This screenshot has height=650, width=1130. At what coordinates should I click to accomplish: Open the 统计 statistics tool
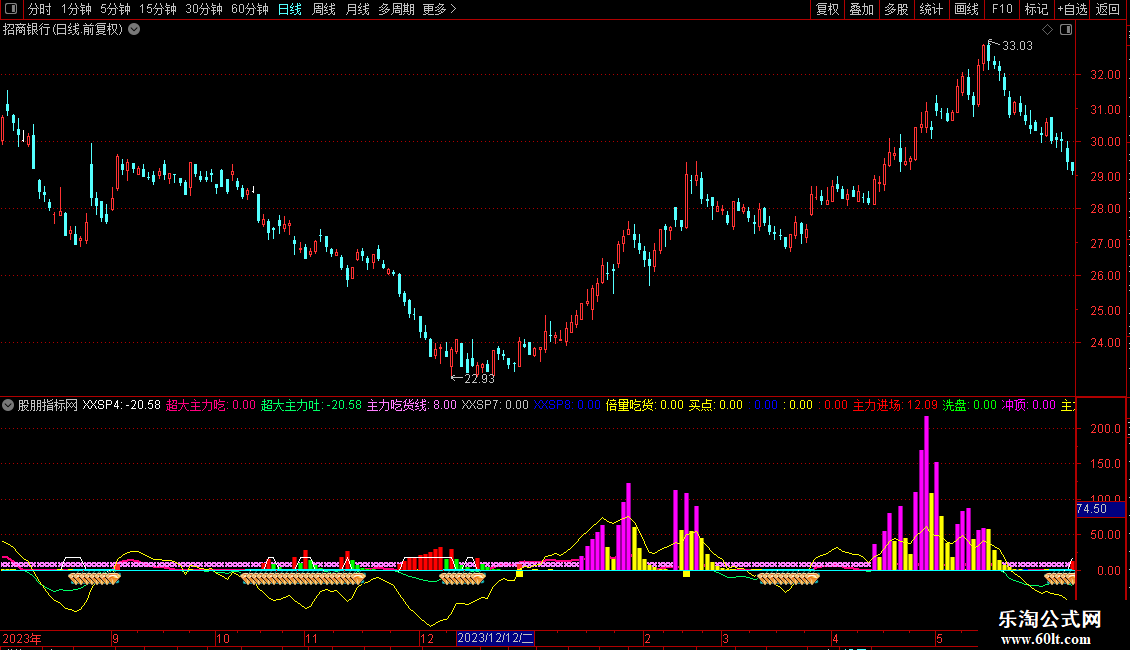point(931,10)
